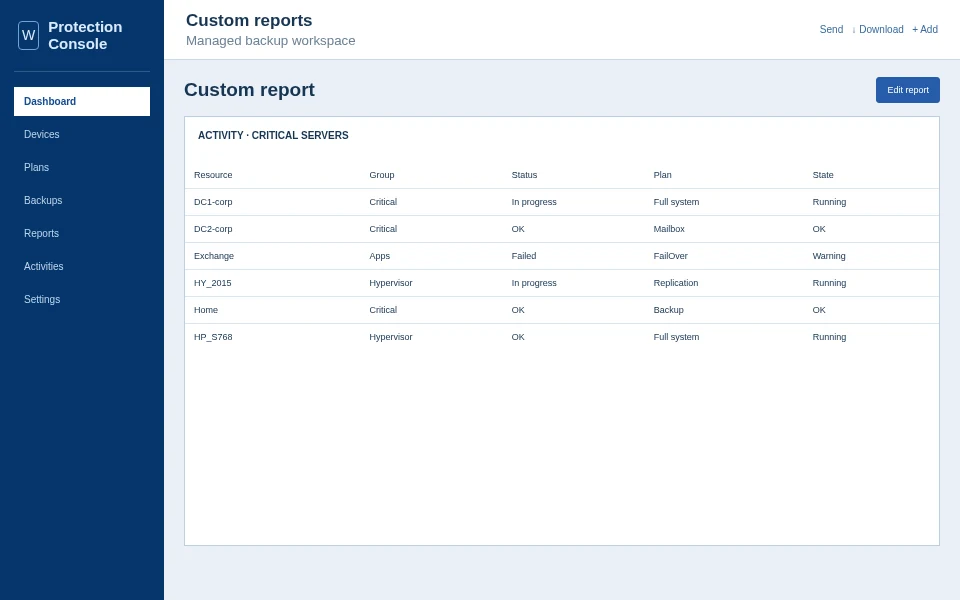Click Critical group for Home row
The width and height of the screenshot is (960, 600).
(383, 310)
